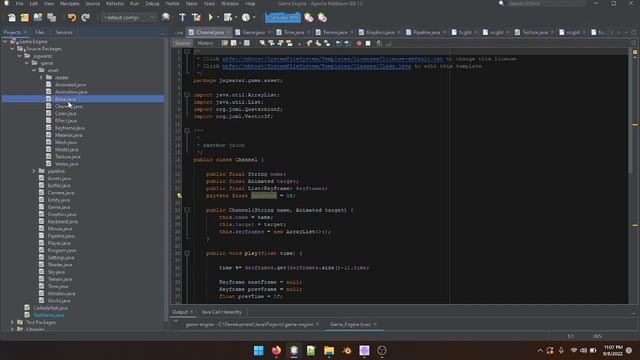Click the New File toolbar icon
This screenshot has height=360, width=640.
coord(12,18)
